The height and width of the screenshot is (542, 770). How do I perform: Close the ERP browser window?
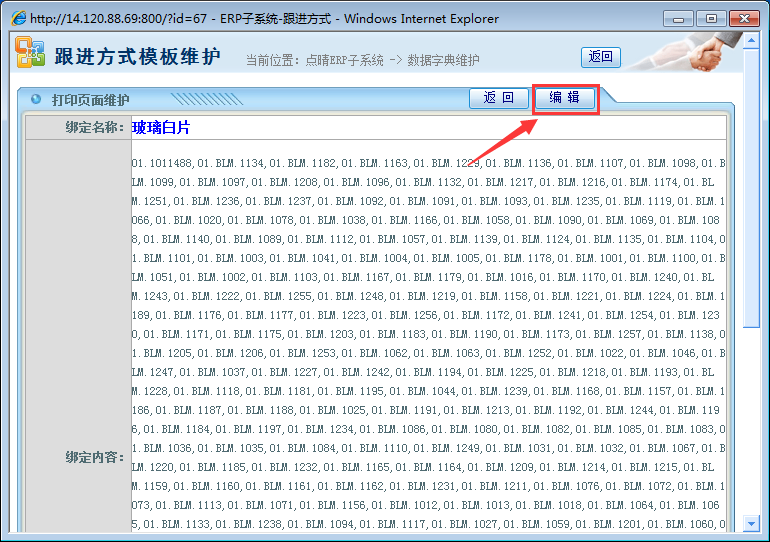pyautogui.click(x=744, y=18)
